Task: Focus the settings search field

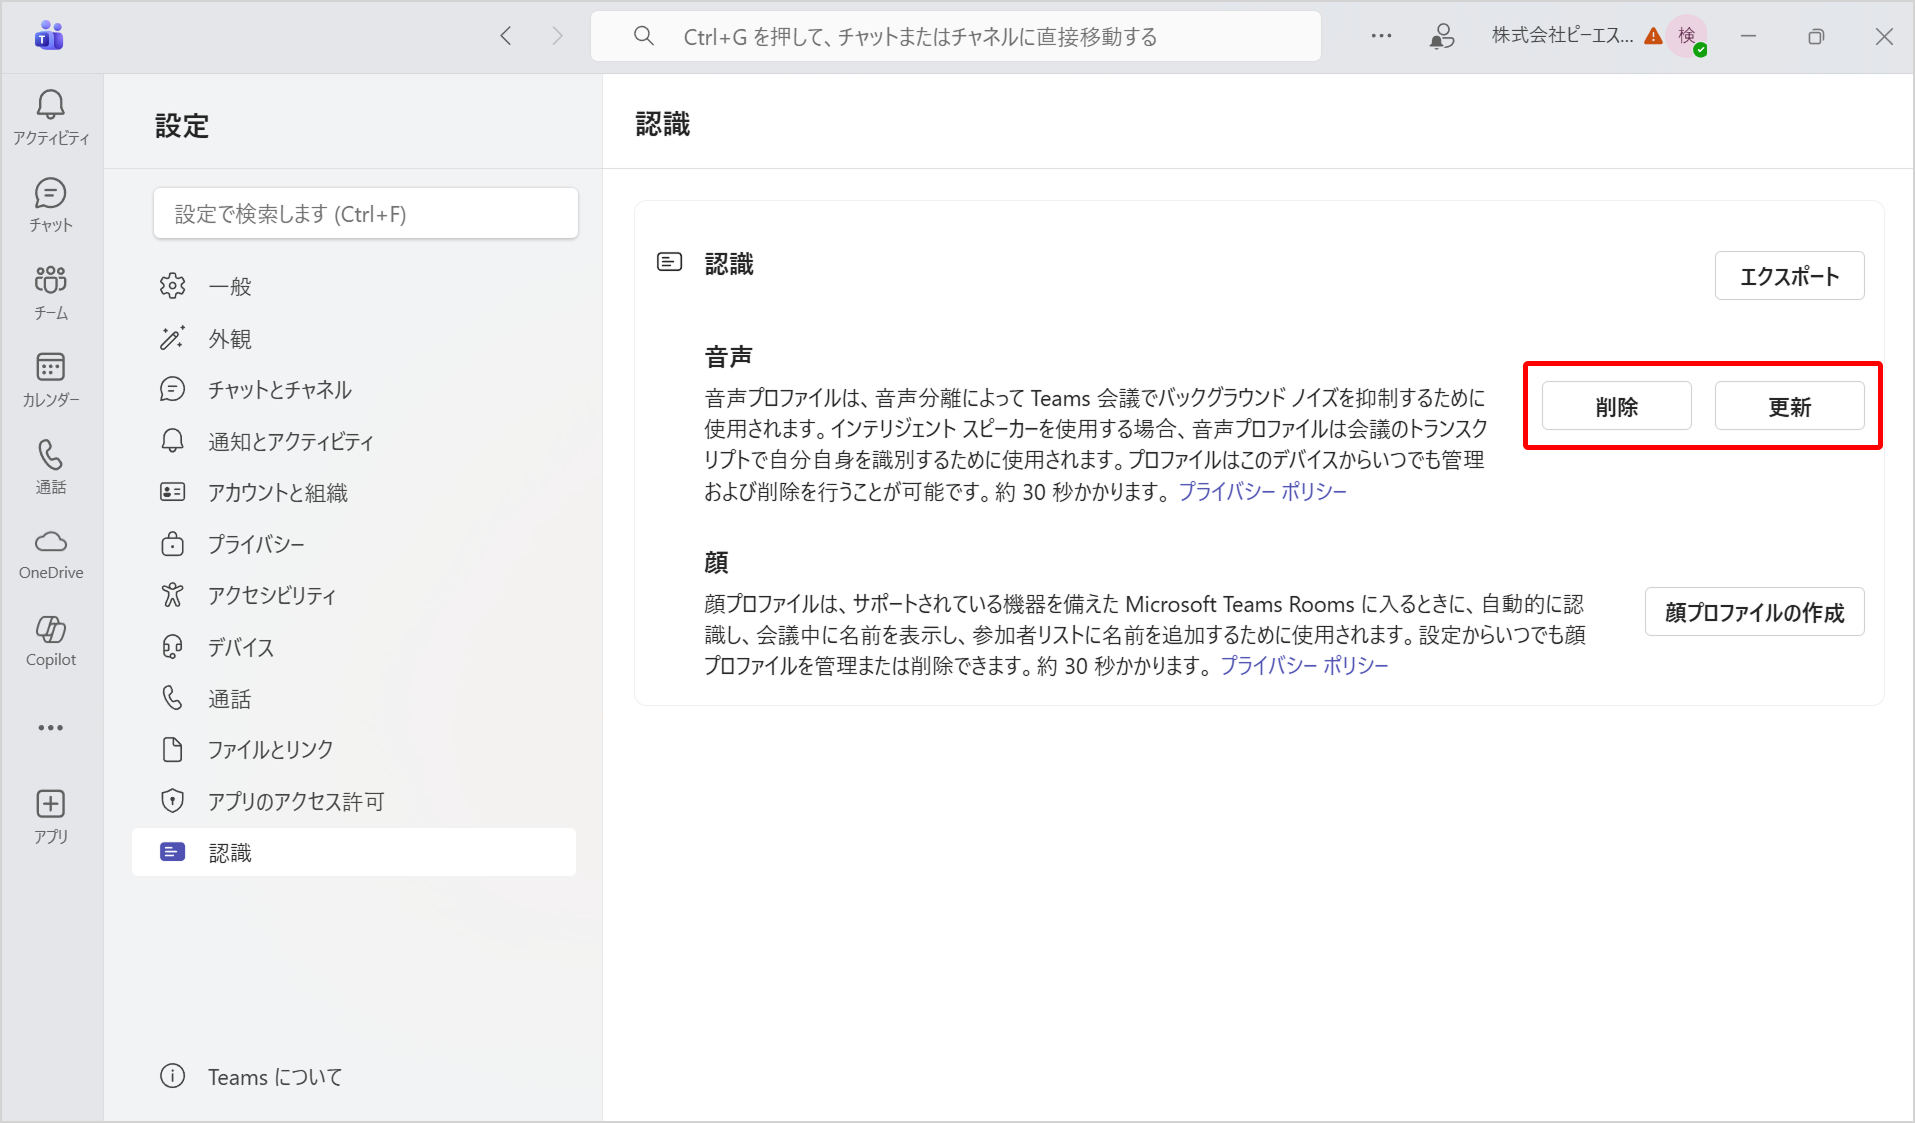Action: [x=366, y=214]
